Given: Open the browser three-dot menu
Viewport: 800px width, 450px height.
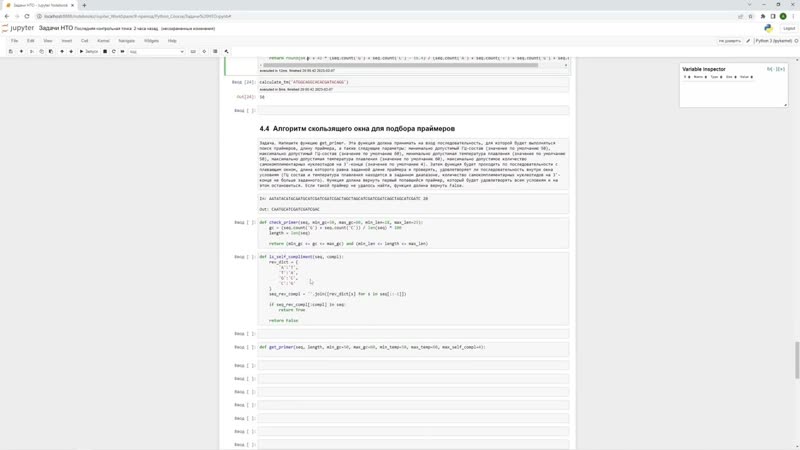Looking at the screenshot, I should click(793, 16).
